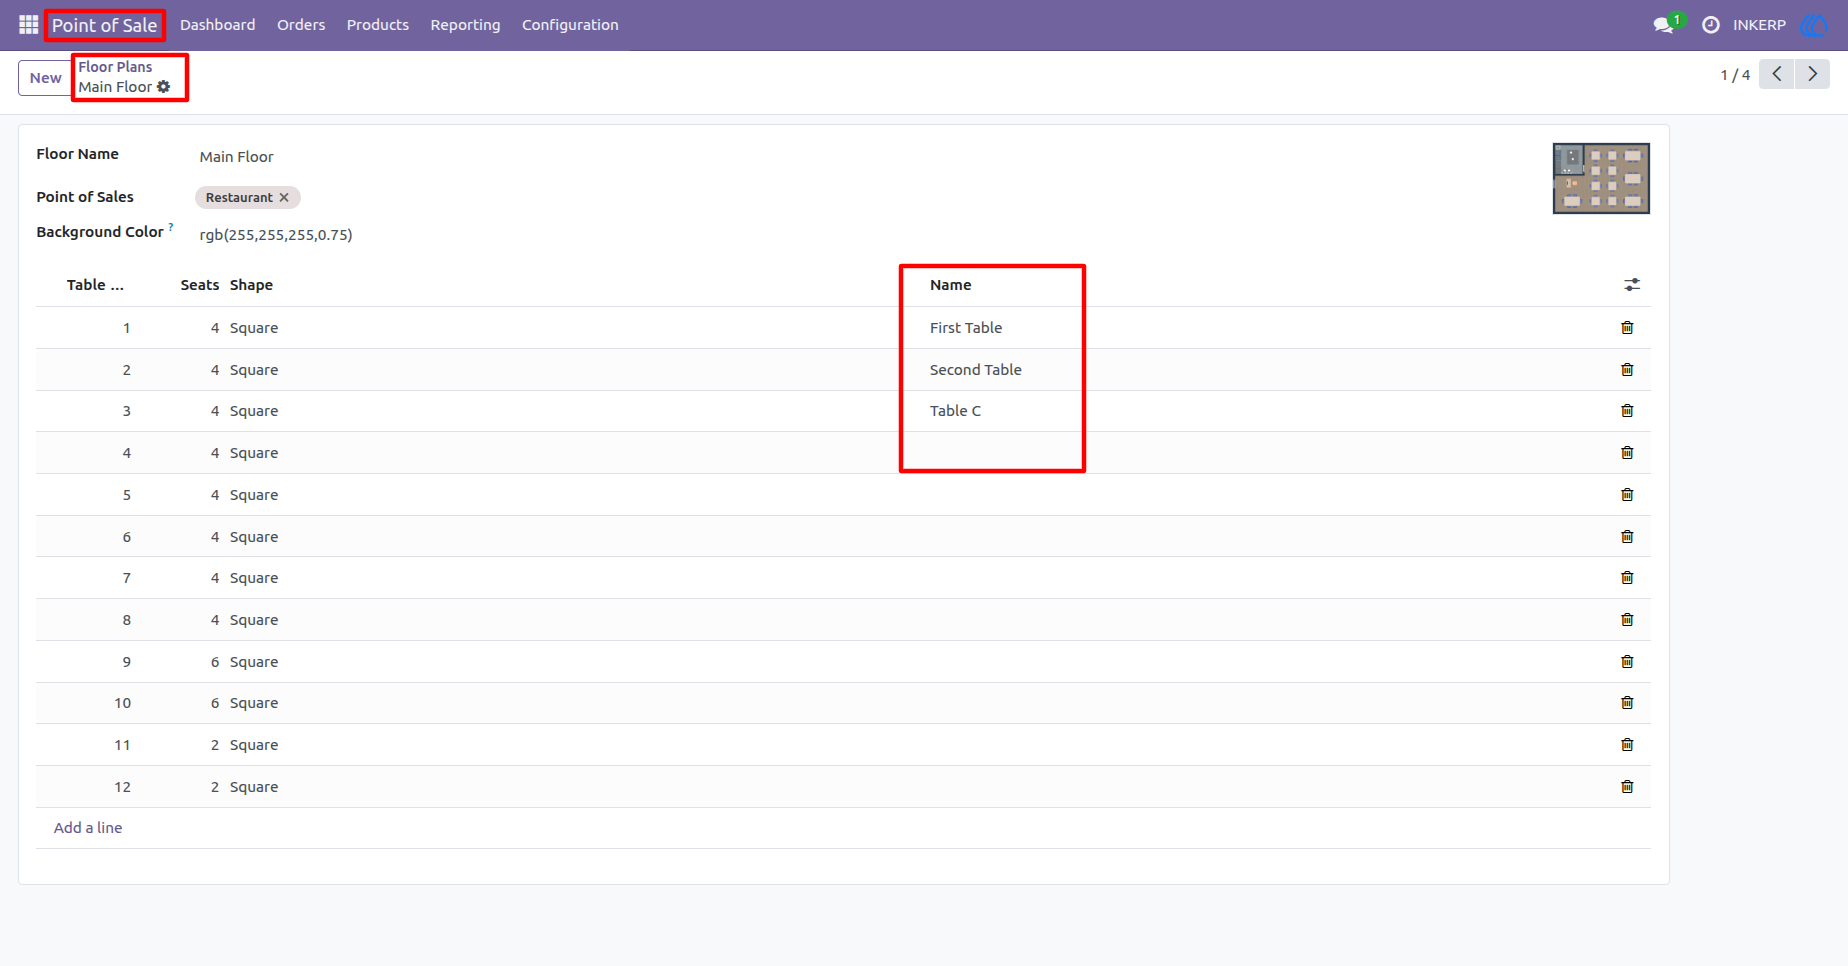1848x966 pixels.
Task: Sort by the Shape column header
Action: [251, 285]
